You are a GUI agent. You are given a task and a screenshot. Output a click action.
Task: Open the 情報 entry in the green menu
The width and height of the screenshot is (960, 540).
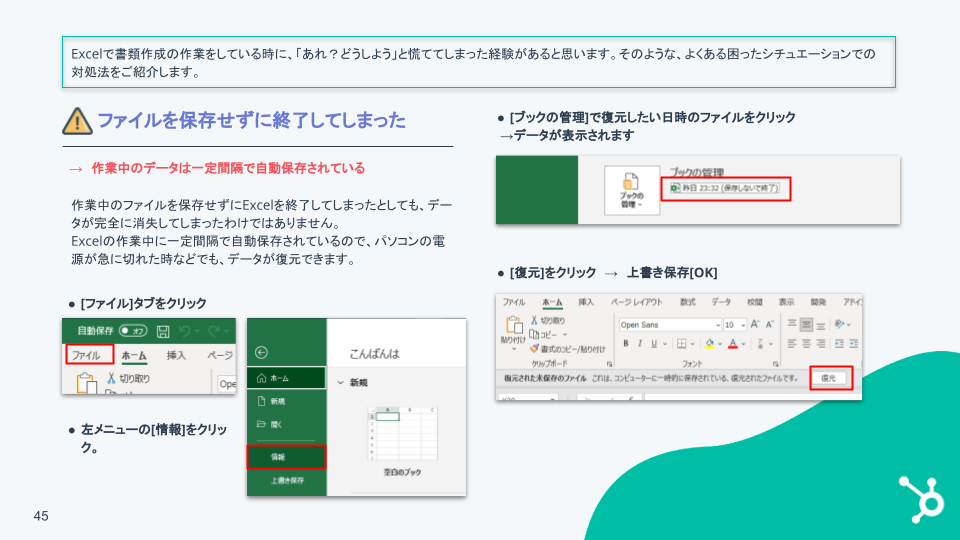tap(286, 457)
